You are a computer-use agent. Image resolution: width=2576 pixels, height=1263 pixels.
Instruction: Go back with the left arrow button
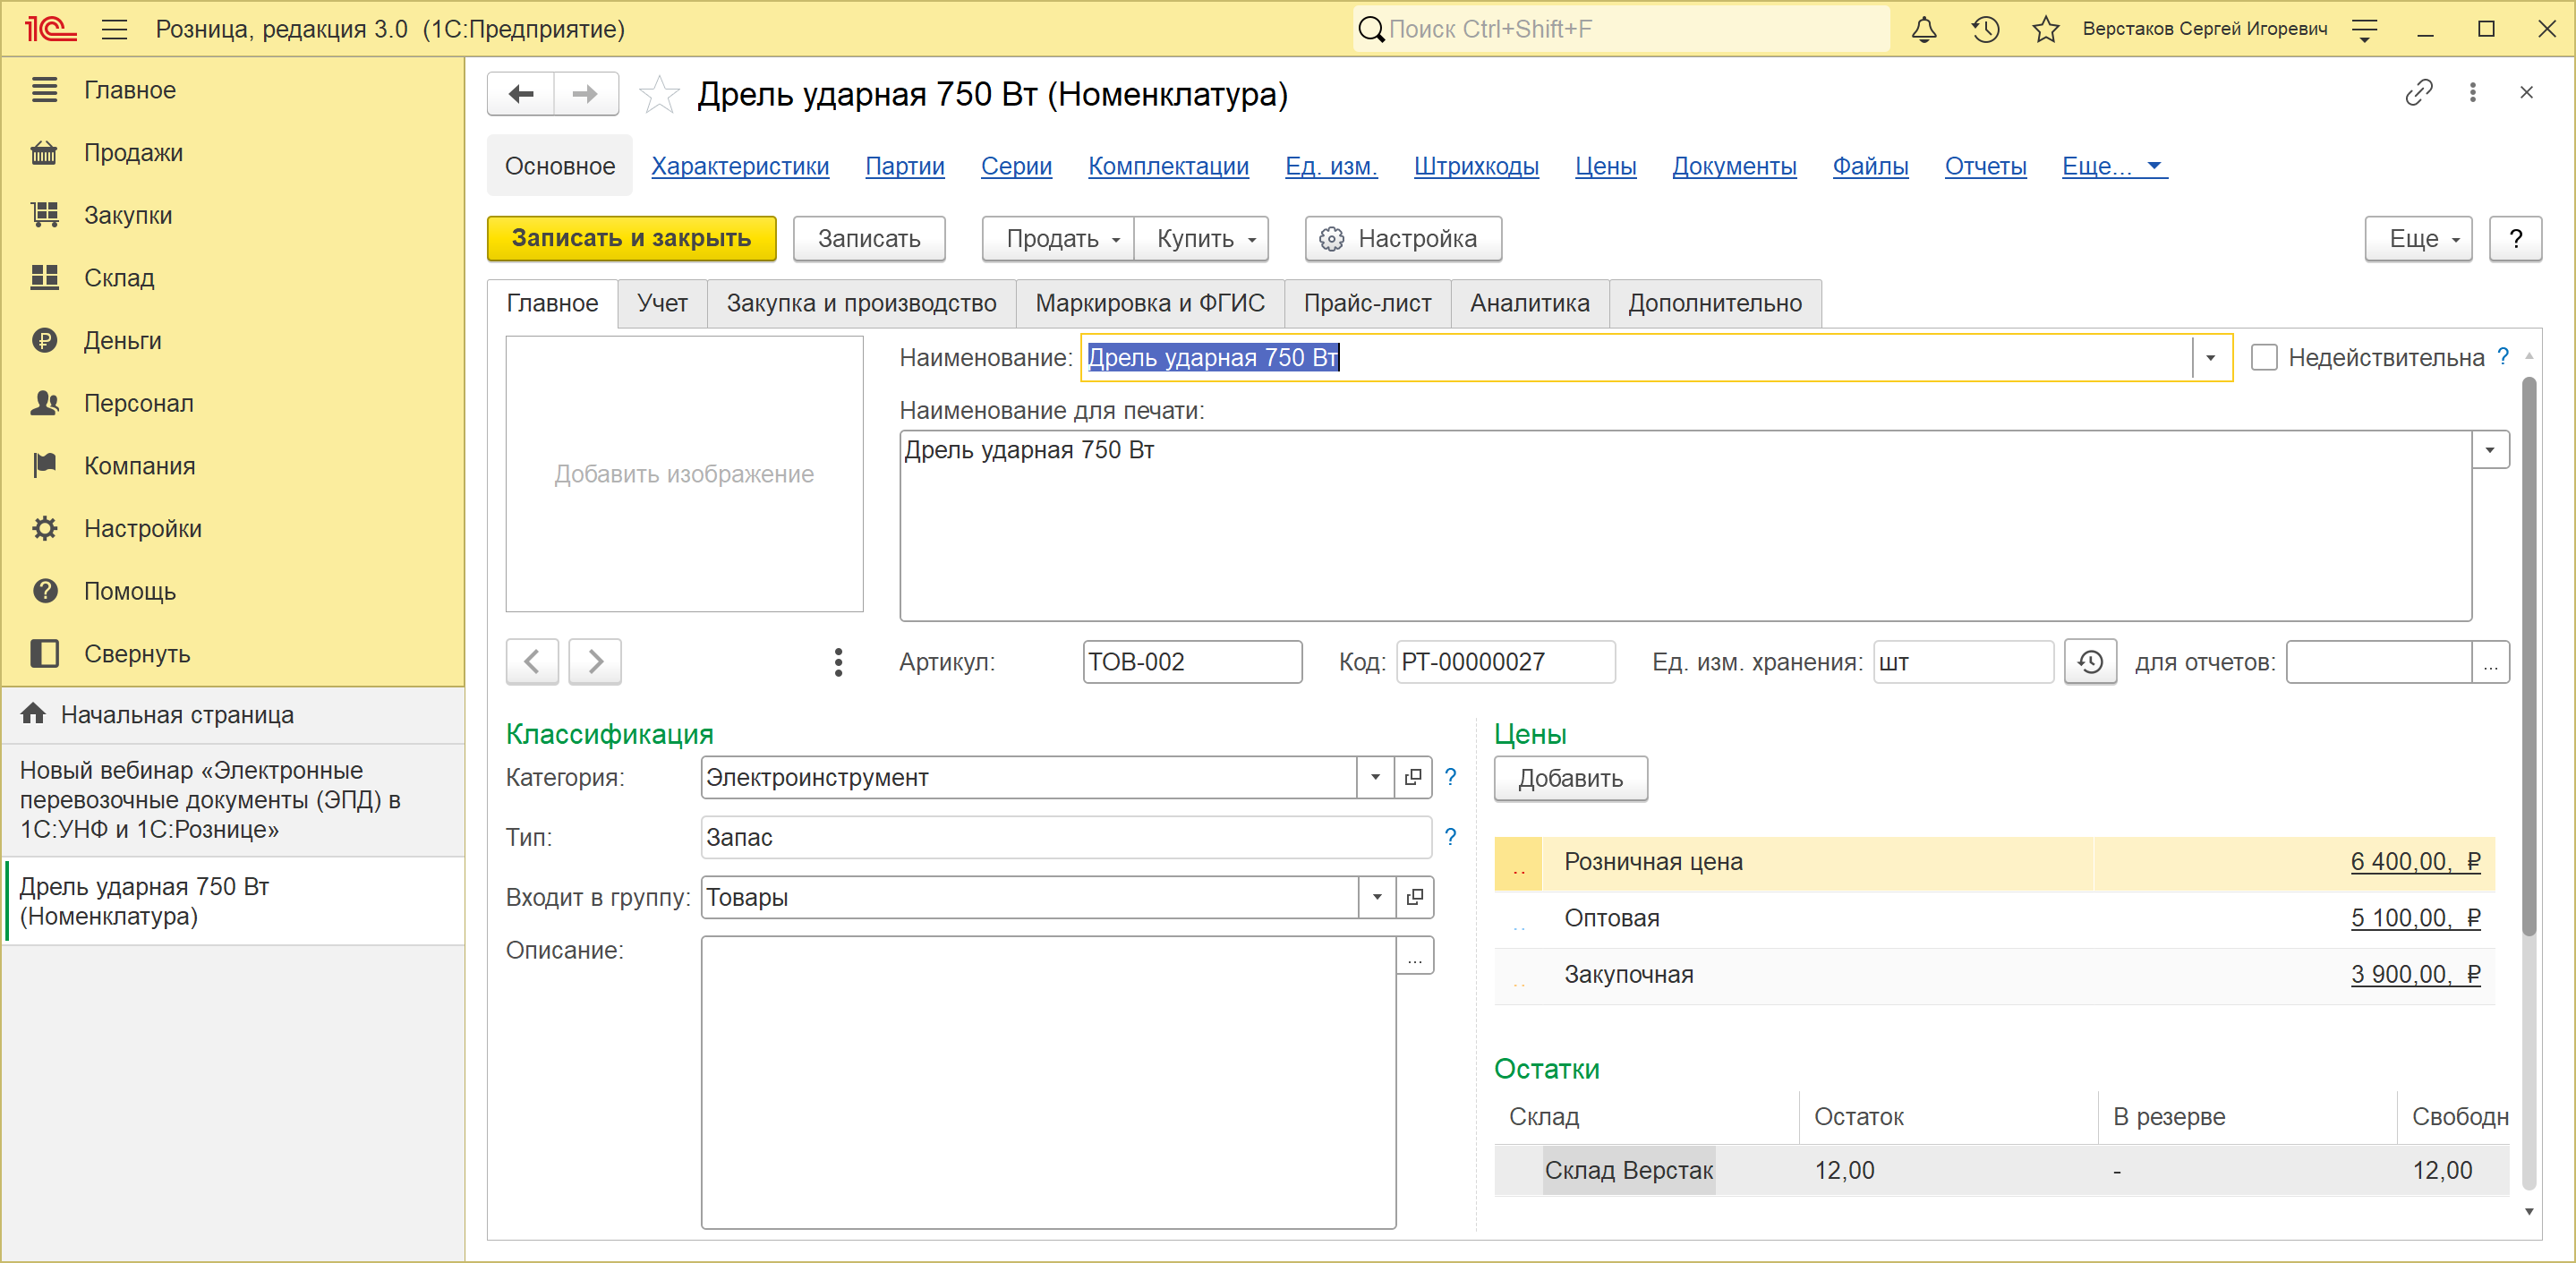click(521, 94)
